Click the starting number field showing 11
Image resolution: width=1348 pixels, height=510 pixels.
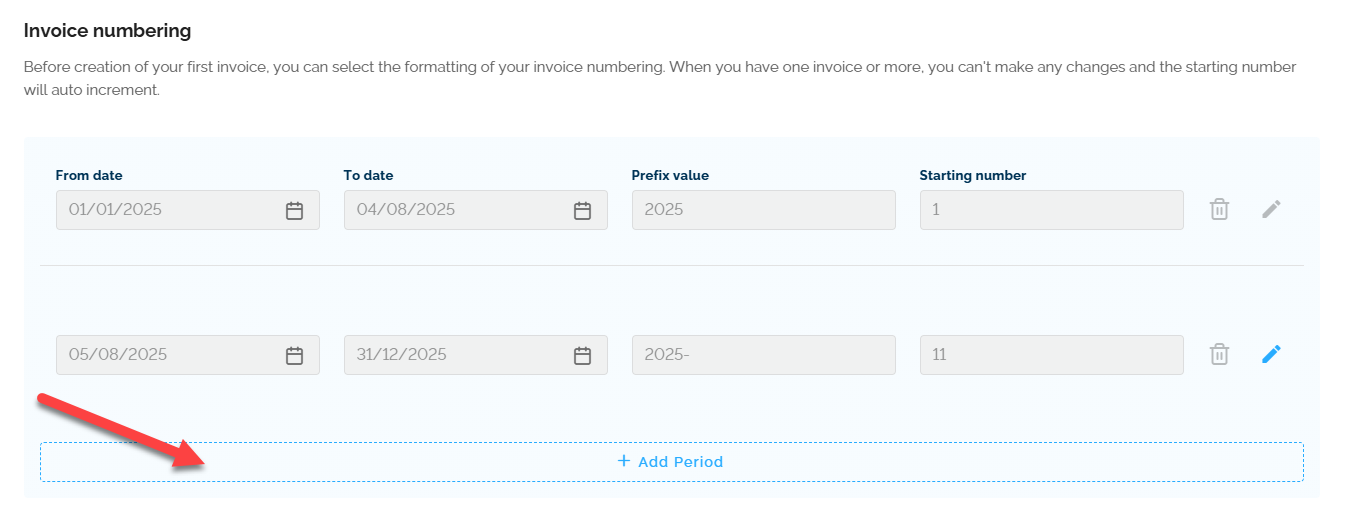(1051, 355)
